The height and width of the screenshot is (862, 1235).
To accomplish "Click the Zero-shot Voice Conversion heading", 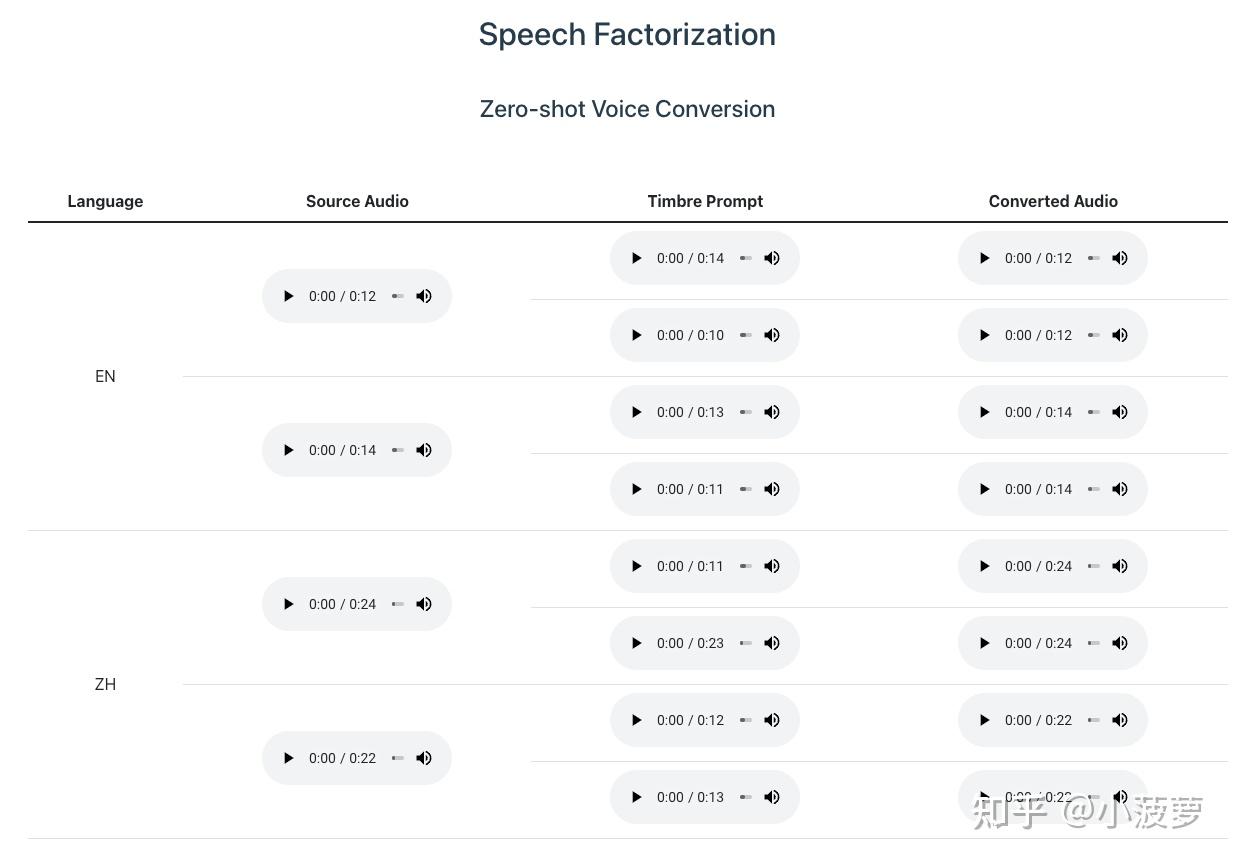I will (627, 109).
